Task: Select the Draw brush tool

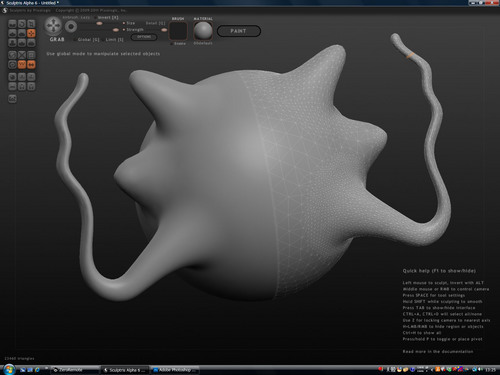Action: click(x=12, y=33)
